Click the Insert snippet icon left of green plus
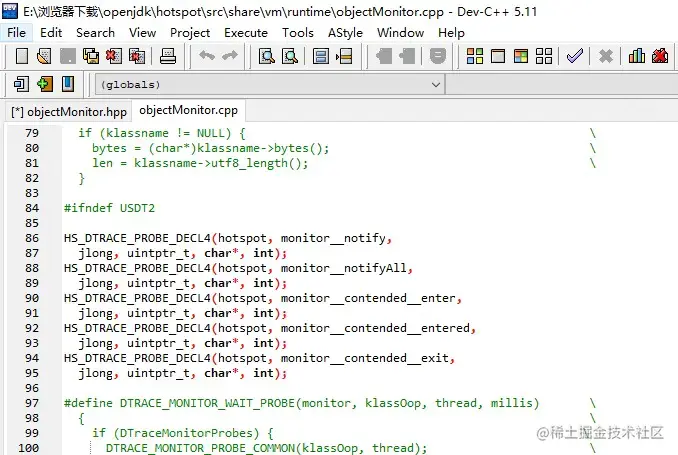The image size is (678, 455). pos(21,84)
